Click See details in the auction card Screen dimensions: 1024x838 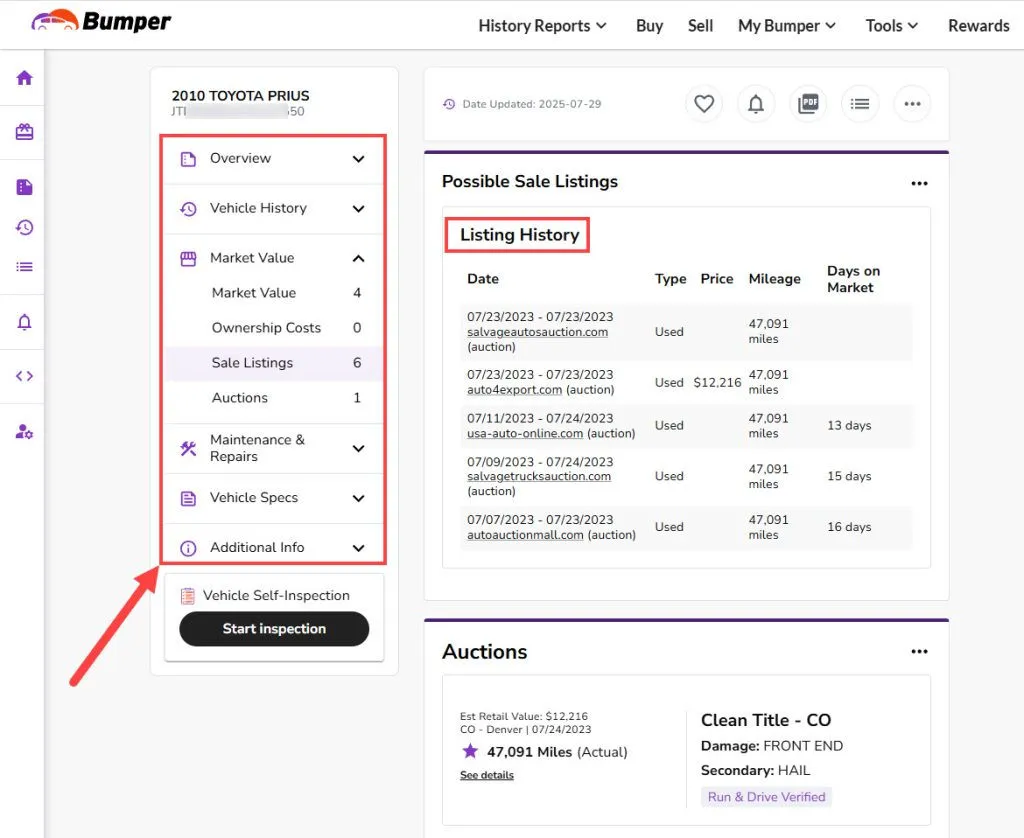point(487,775)
